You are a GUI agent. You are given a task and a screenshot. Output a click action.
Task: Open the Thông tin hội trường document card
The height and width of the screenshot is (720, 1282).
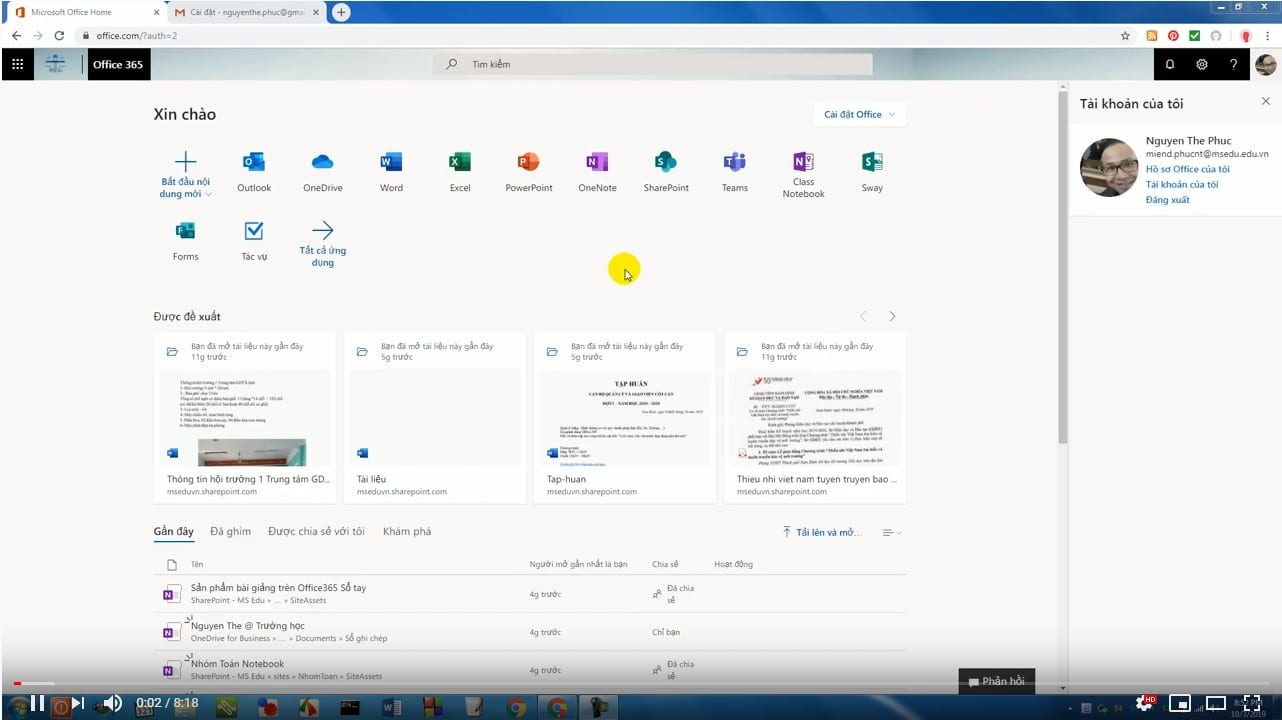243,418
